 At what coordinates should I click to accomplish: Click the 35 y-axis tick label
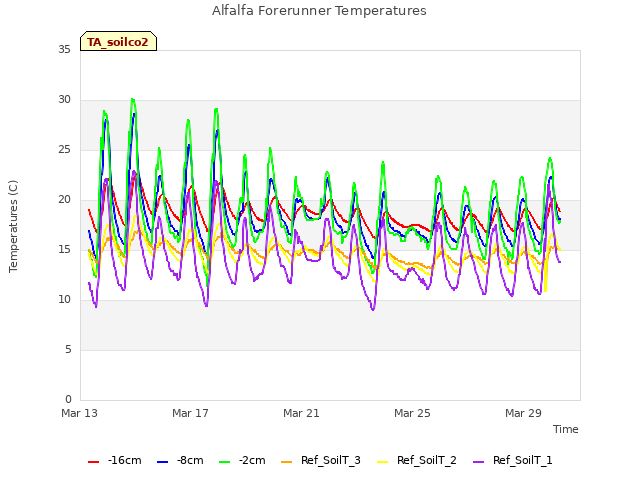click(x=64, y=49)
